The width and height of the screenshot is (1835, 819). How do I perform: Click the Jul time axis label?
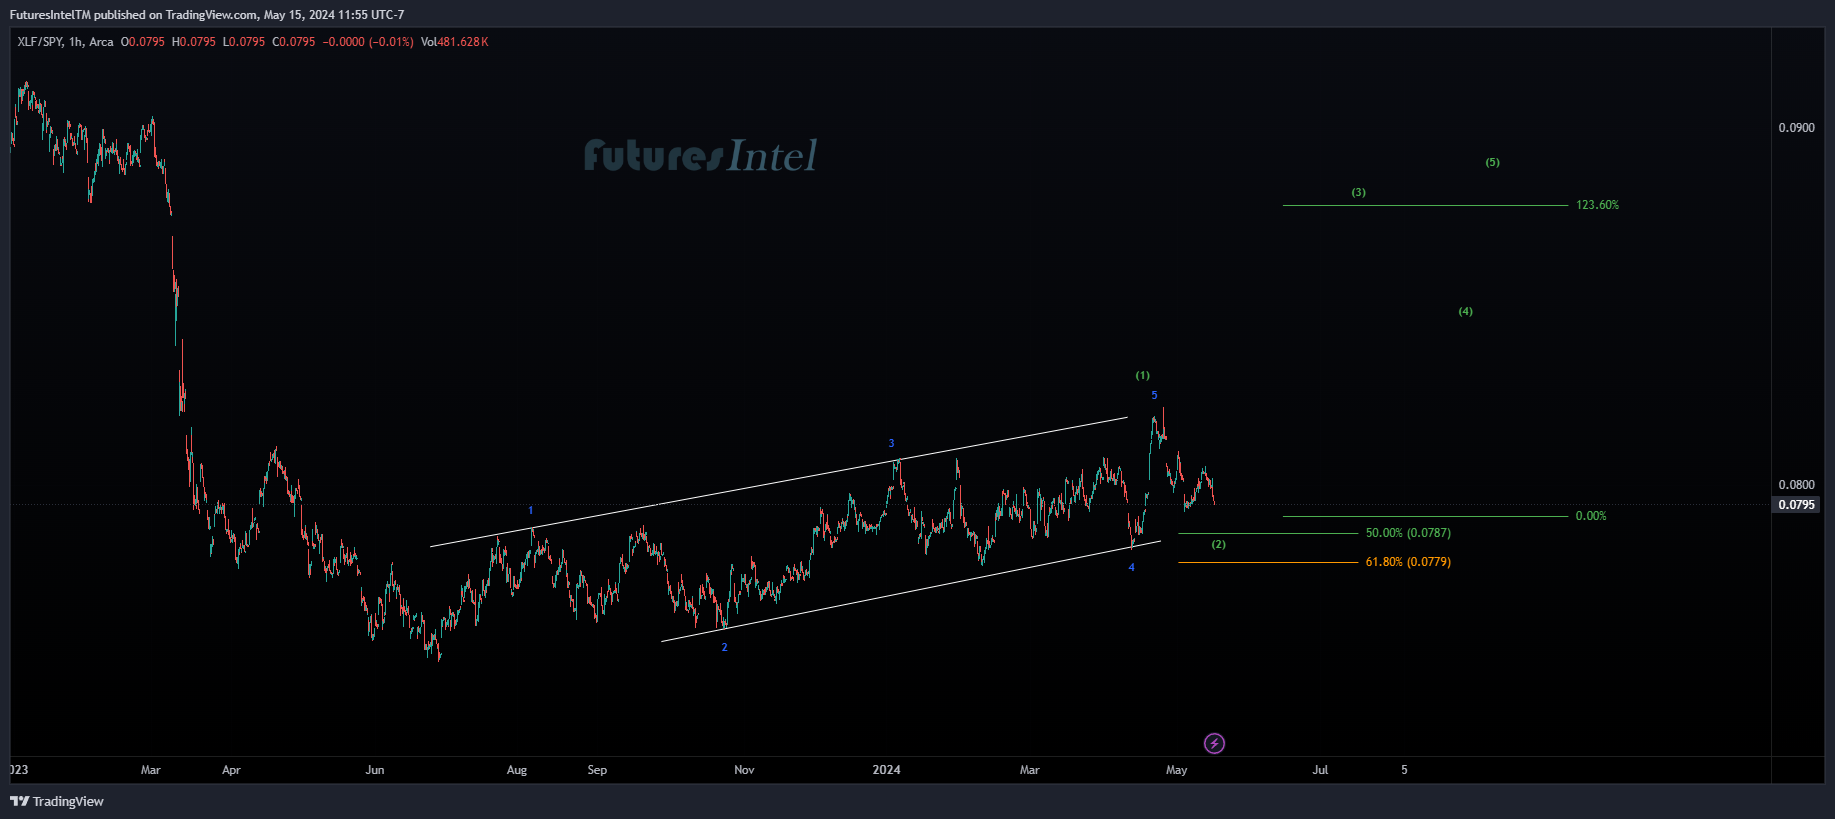(1320, 770)
